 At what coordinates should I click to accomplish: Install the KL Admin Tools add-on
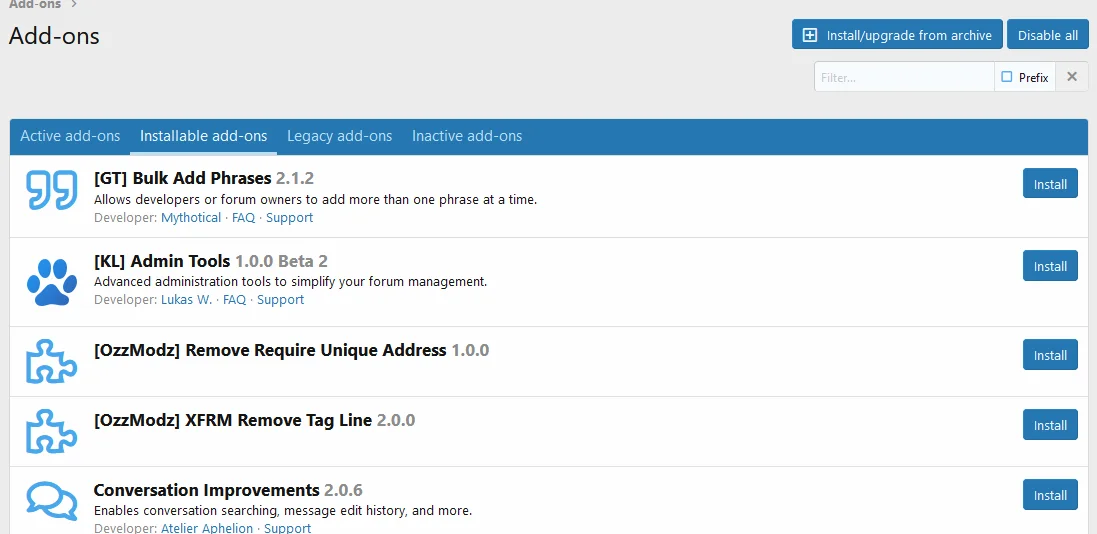click(1049, 266)
